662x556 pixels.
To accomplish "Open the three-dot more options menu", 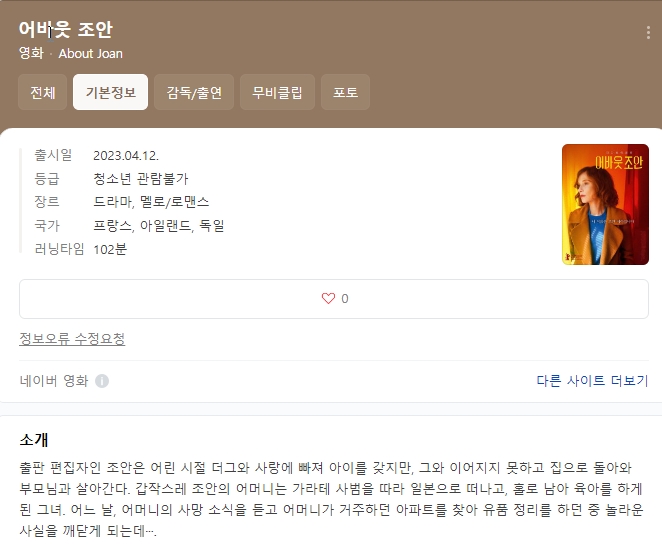I will tap(648, 33).
